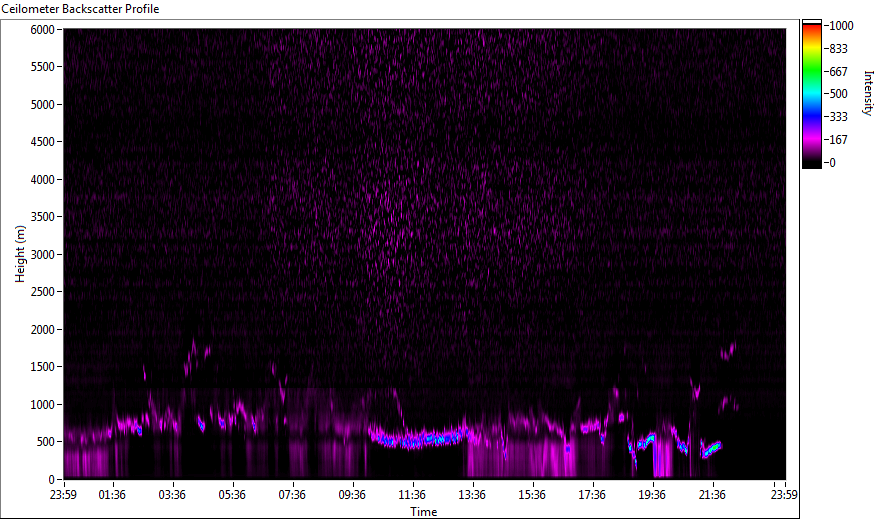Click the 19:36 time tick label

pos(652,495)
